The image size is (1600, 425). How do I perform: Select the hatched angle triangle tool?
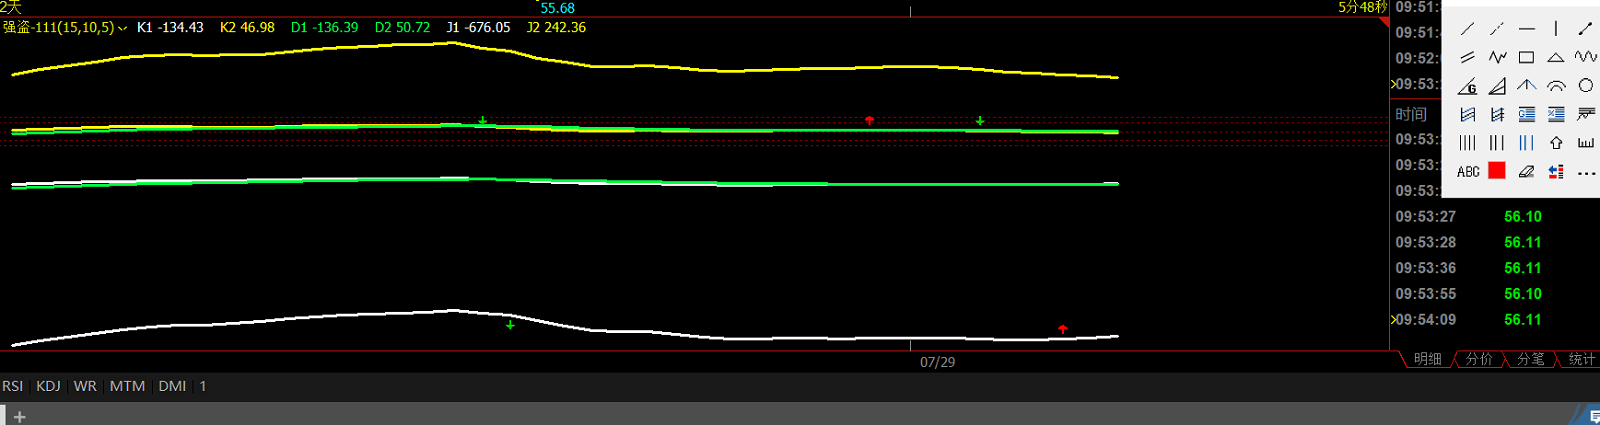pos(1497,86)
